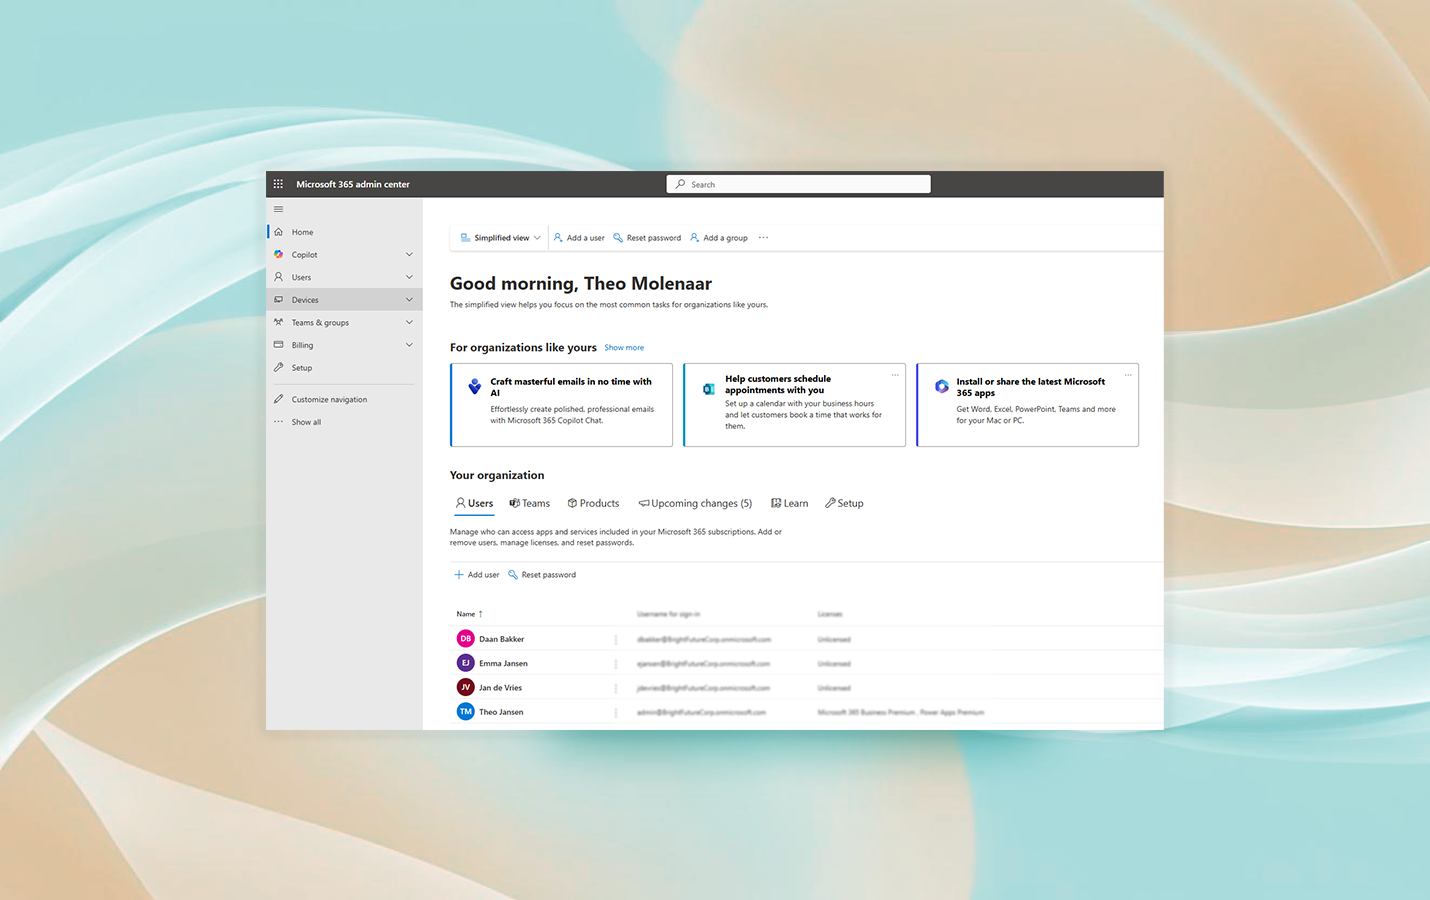The width and height of the screenshot is (1430, 900).
Task: Switch to the Learn tab
Action: click(x=789, y=504)
